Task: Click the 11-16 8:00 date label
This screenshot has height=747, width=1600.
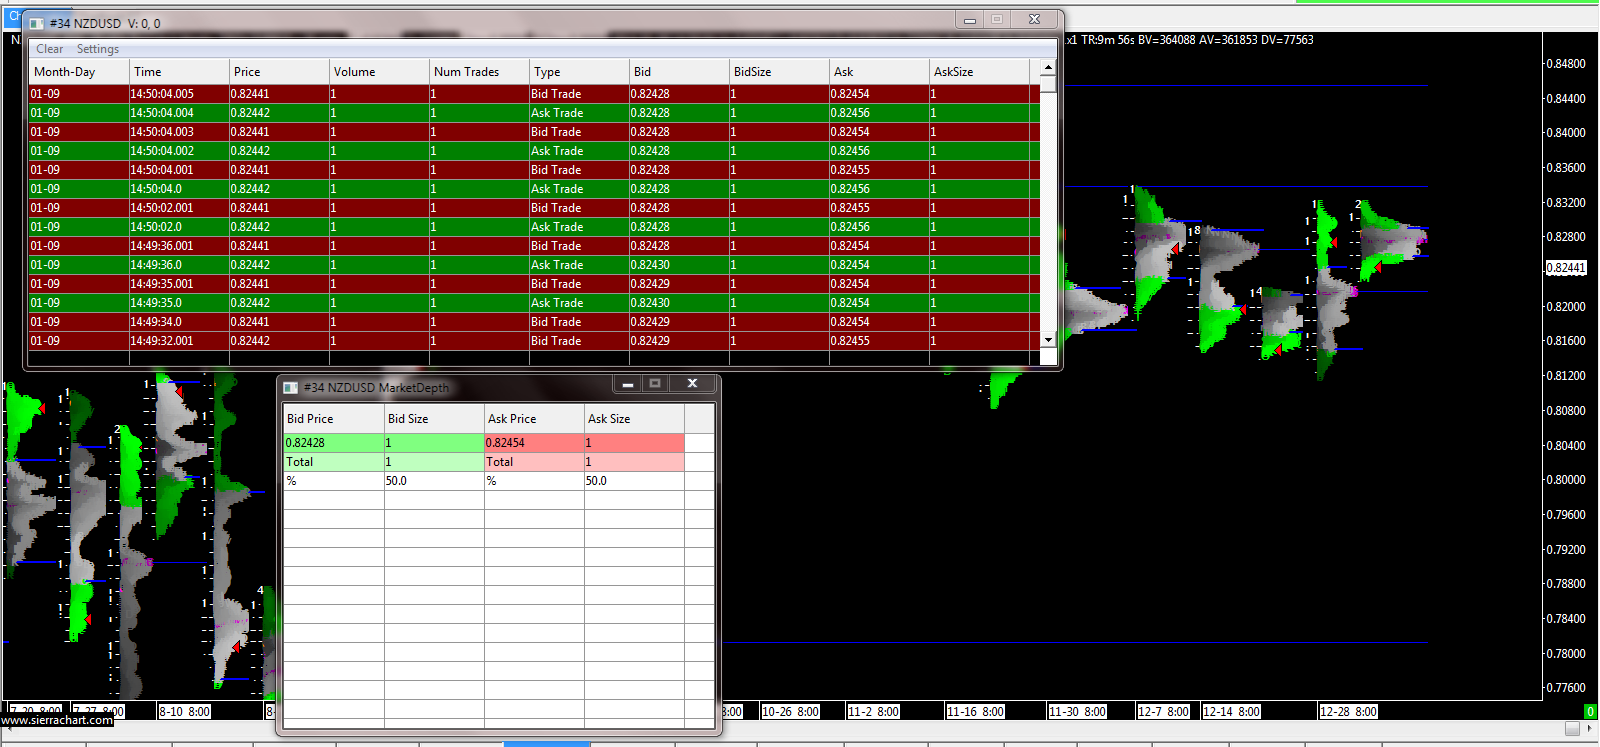Action: point(975,712)
